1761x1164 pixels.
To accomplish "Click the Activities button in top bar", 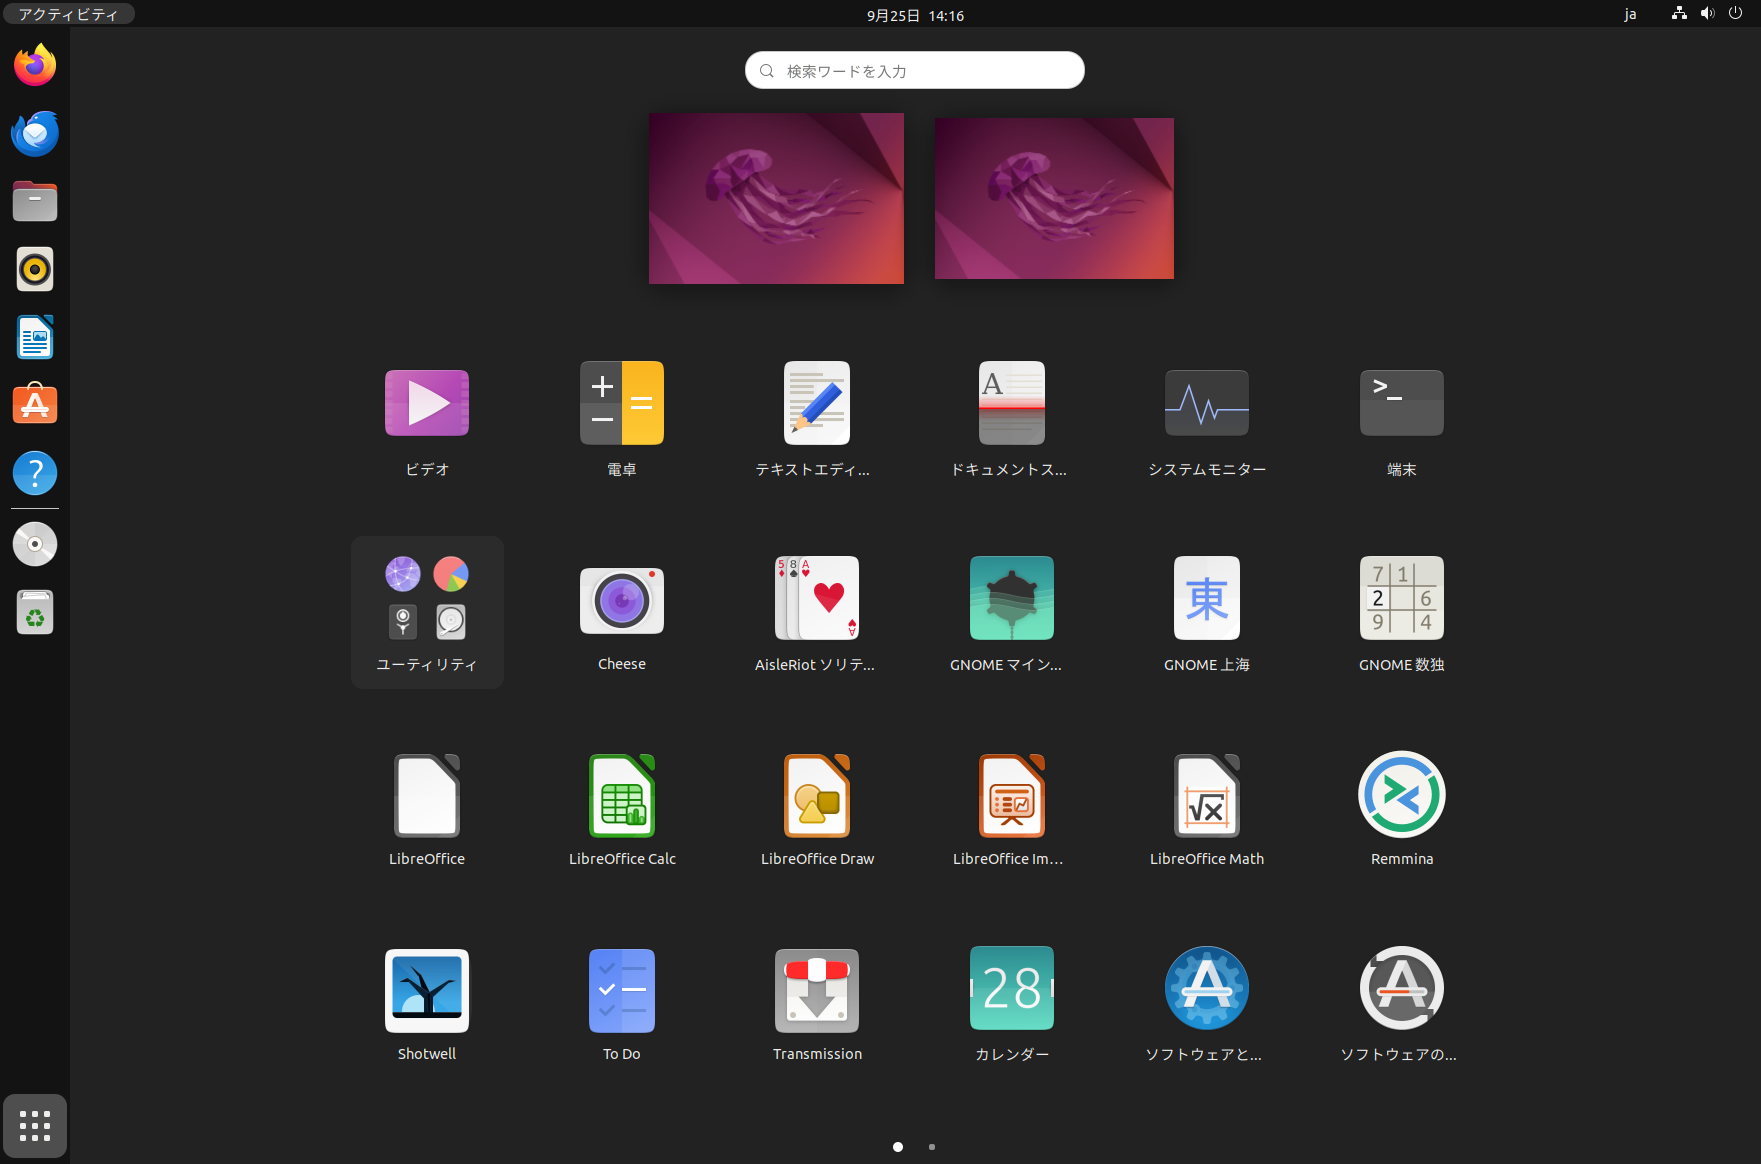I will pos(68,14).
